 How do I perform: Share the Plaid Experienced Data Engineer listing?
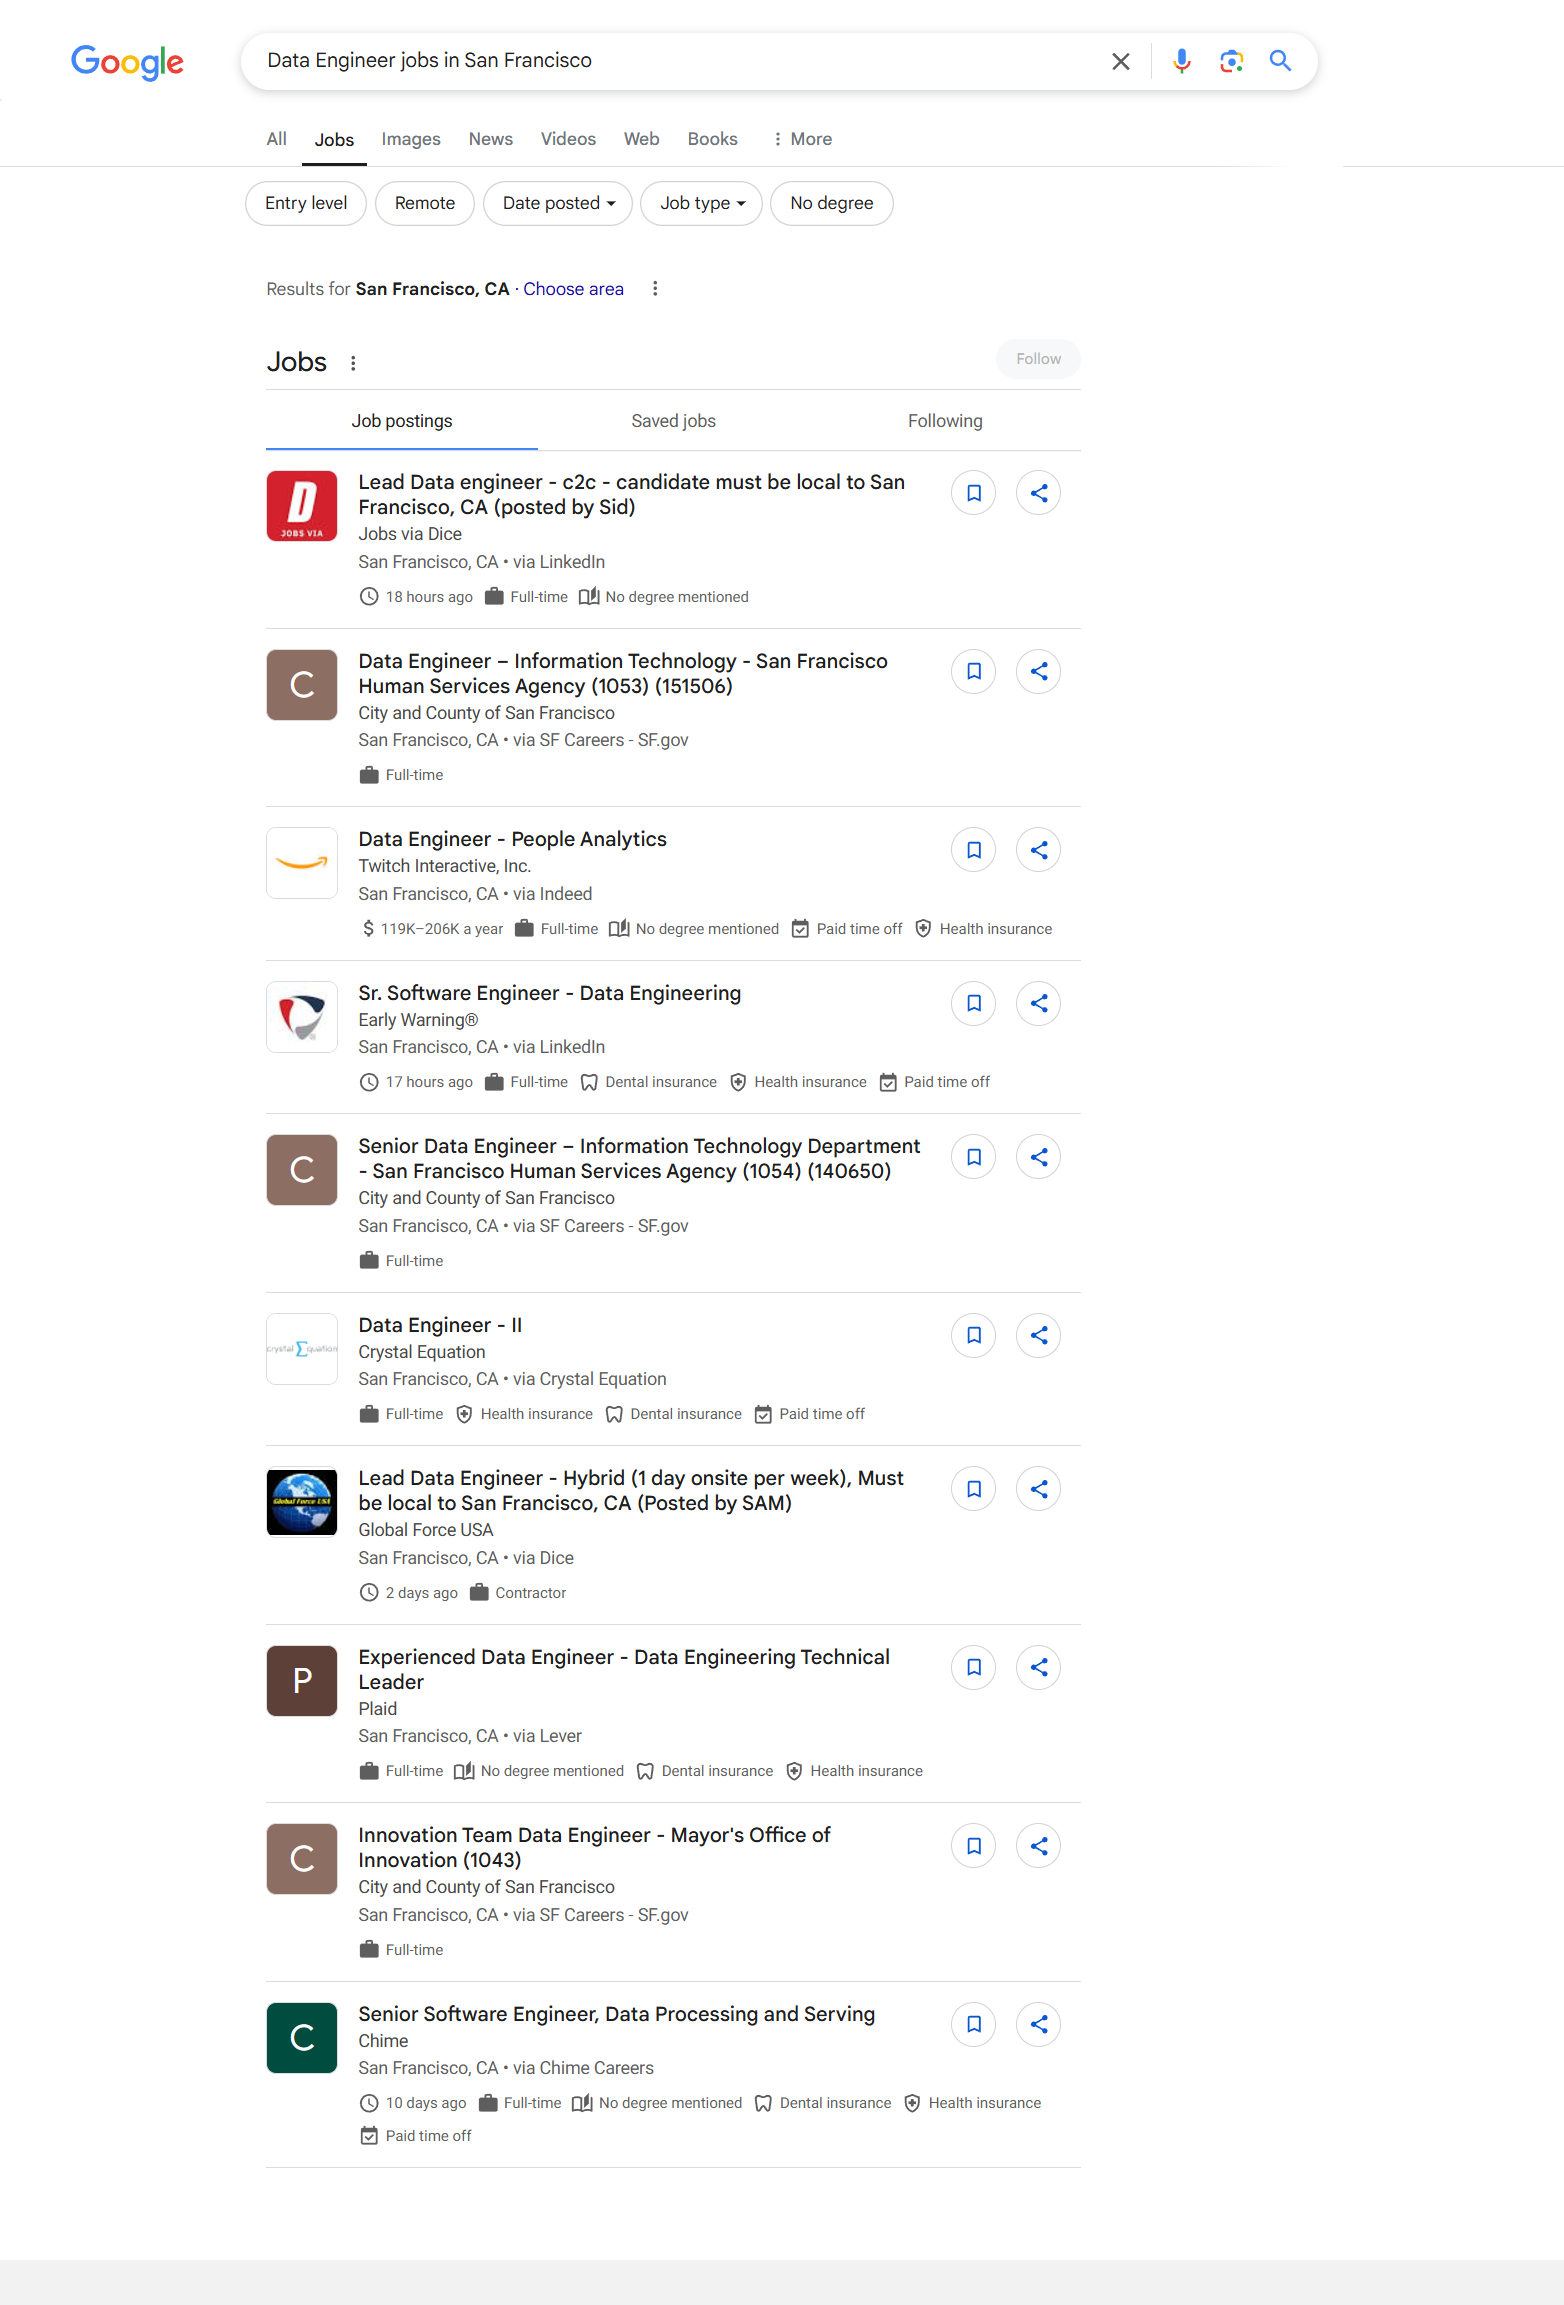1039,1667
